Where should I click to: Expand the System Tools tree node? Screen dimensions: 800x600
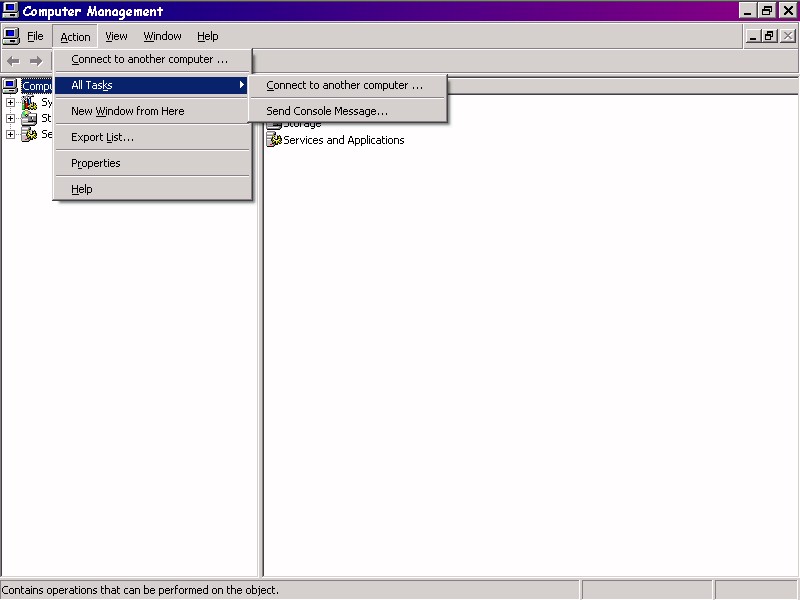[x=10, y=103]
